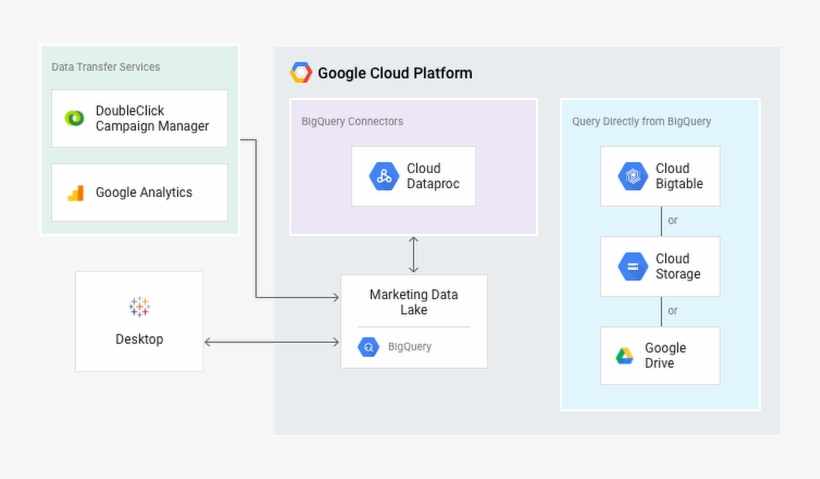Click the Cloud Storage blue hexagon icon
Image resolution: width=820 pixels, height=479 pixels.
coord(633,267)
